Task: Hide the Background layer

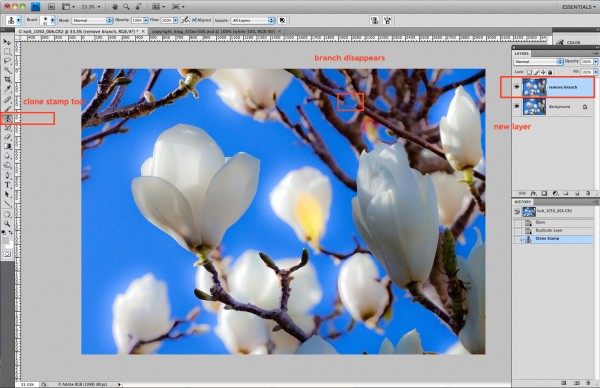Action: [517, 106]
